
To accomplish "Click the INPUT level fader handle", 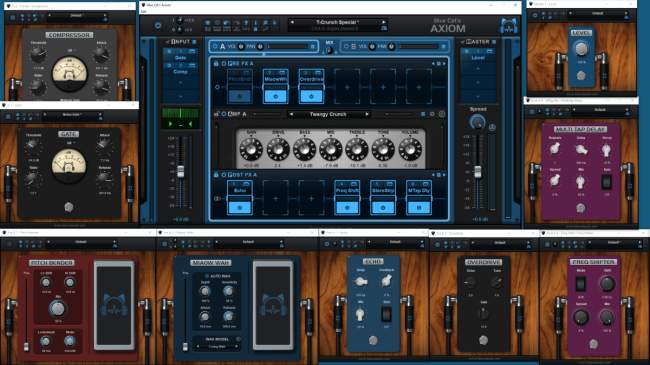I will tap(181, 171).
